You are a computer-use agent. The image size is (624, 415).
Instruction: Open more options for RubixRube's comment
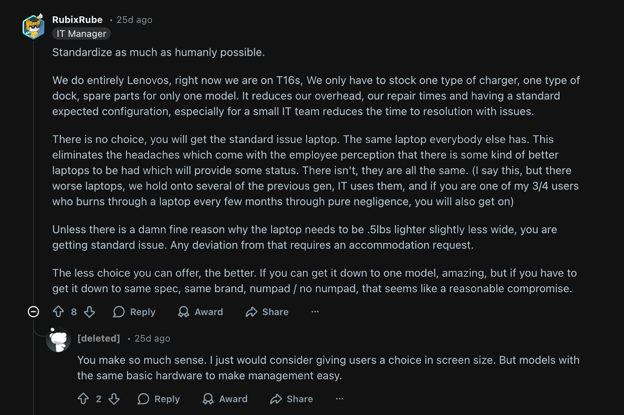[x=315, y=312]
